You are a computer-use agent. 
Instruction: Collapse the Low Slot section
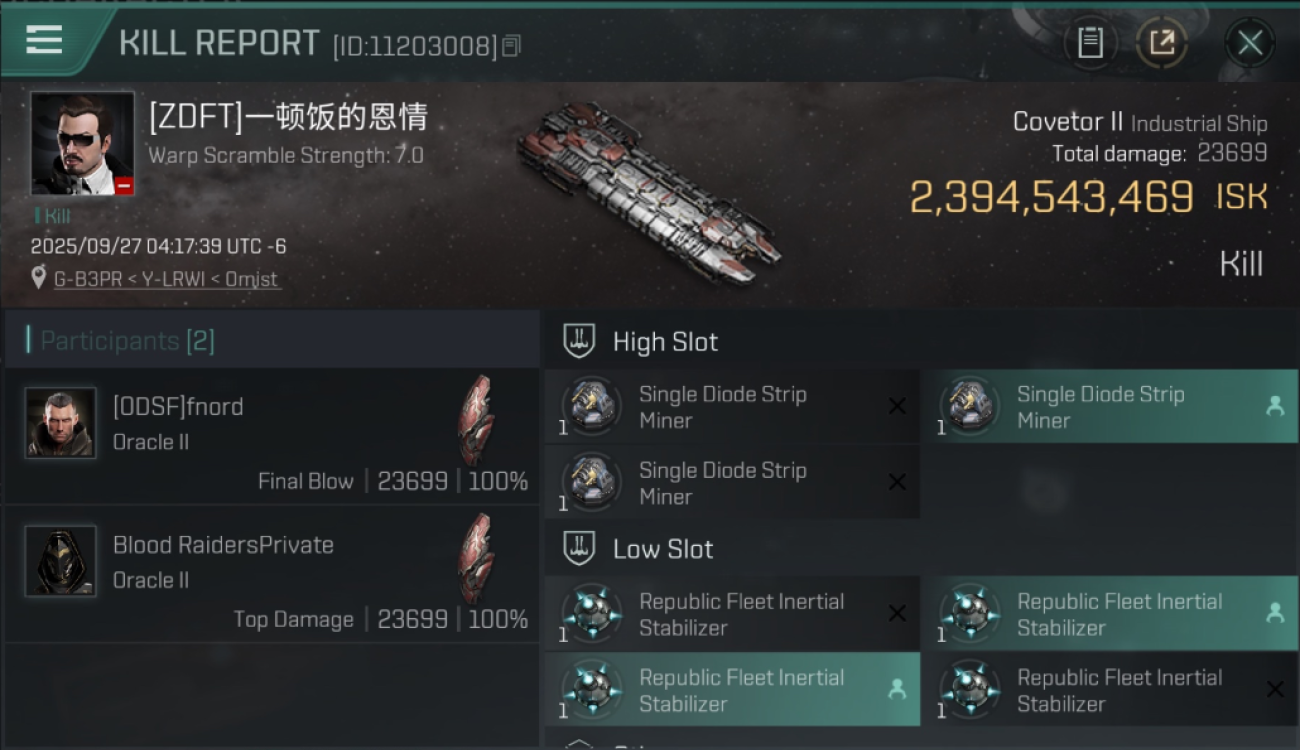(580, 549)
